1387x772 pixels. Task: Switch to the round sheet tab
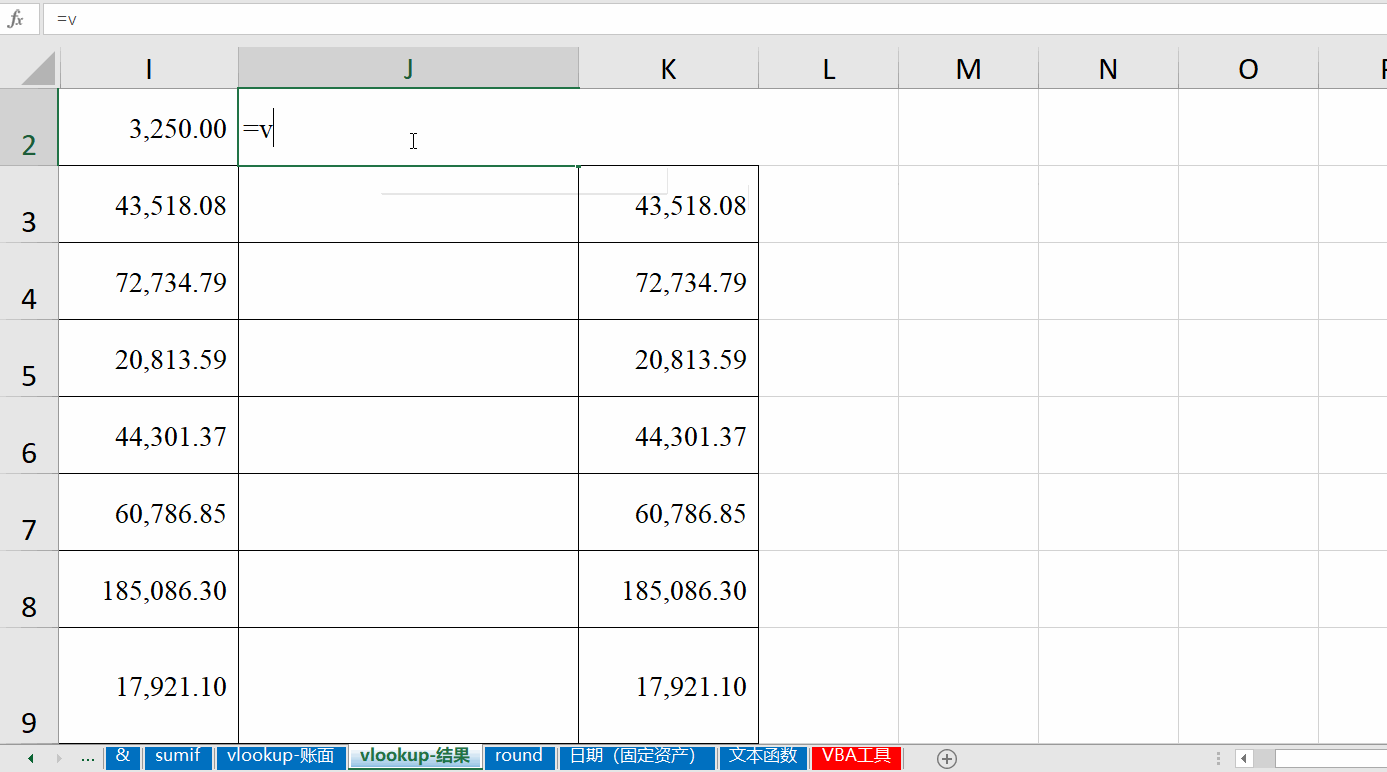click(x=518, y=756)
